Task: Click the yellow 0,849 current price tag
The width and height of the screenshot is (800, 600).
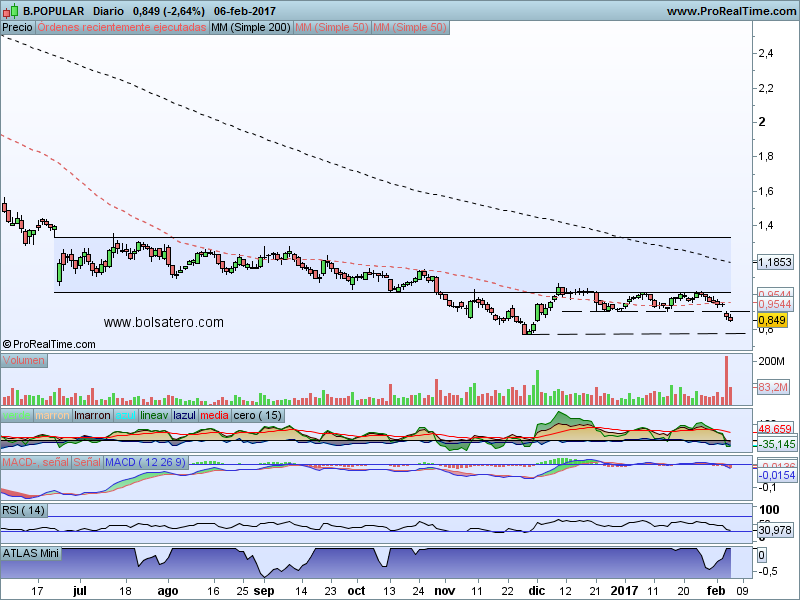Action: click(772, 320)
